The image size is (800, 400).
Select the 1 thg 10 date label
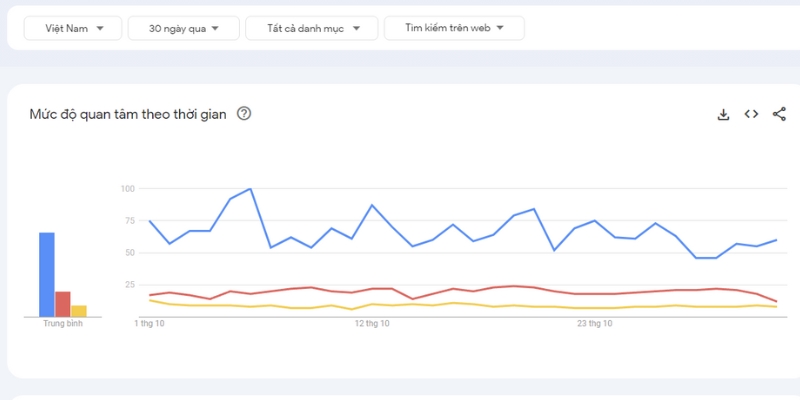[149, 324]
